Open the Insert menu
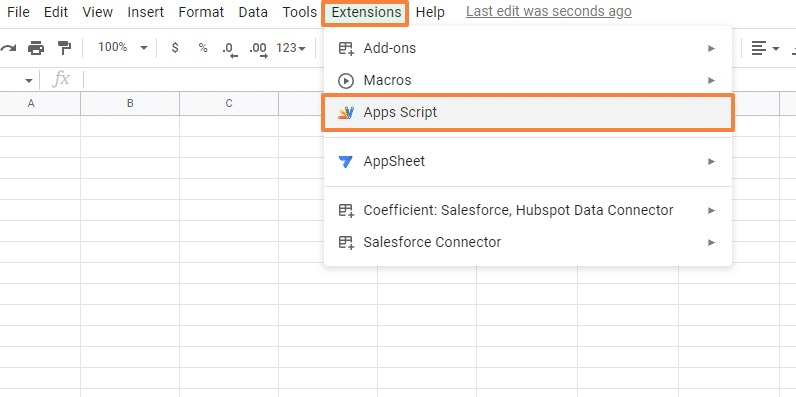Screen dimensions: 796x397 [146, 12]
